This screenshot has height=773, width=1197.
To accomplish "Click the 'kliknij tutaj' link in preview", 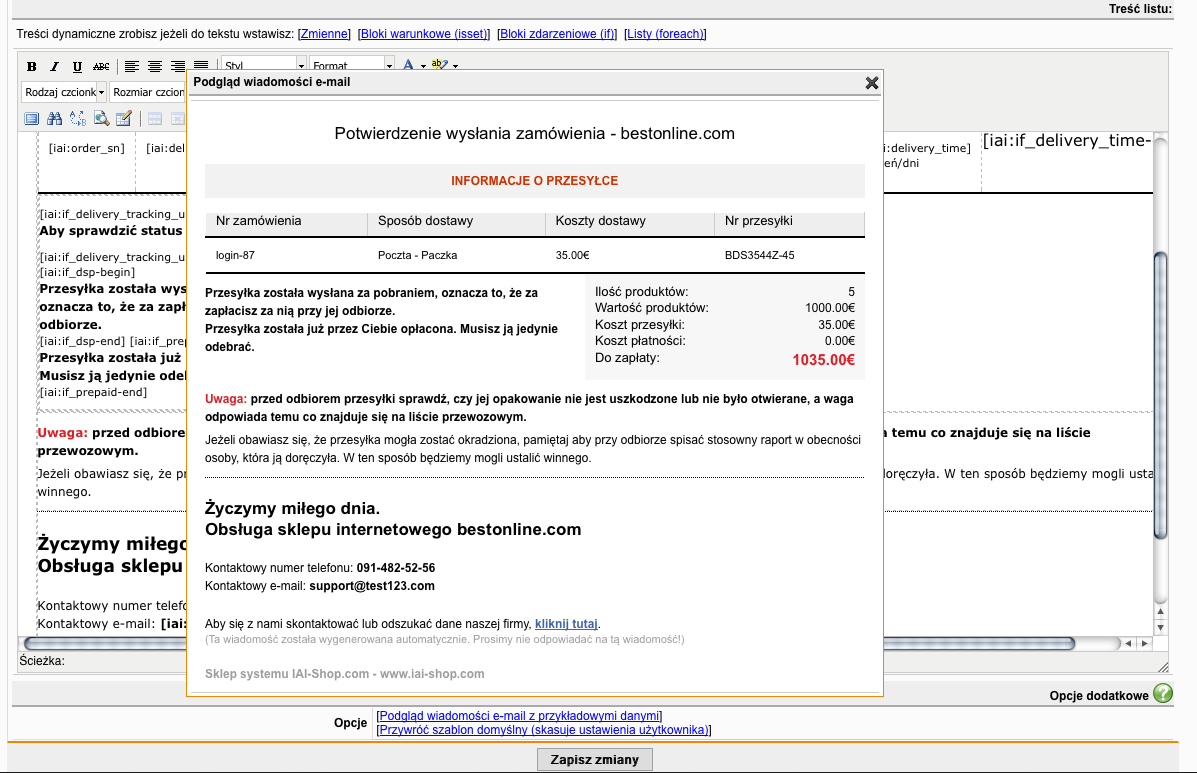I will [x=566, y=624].
